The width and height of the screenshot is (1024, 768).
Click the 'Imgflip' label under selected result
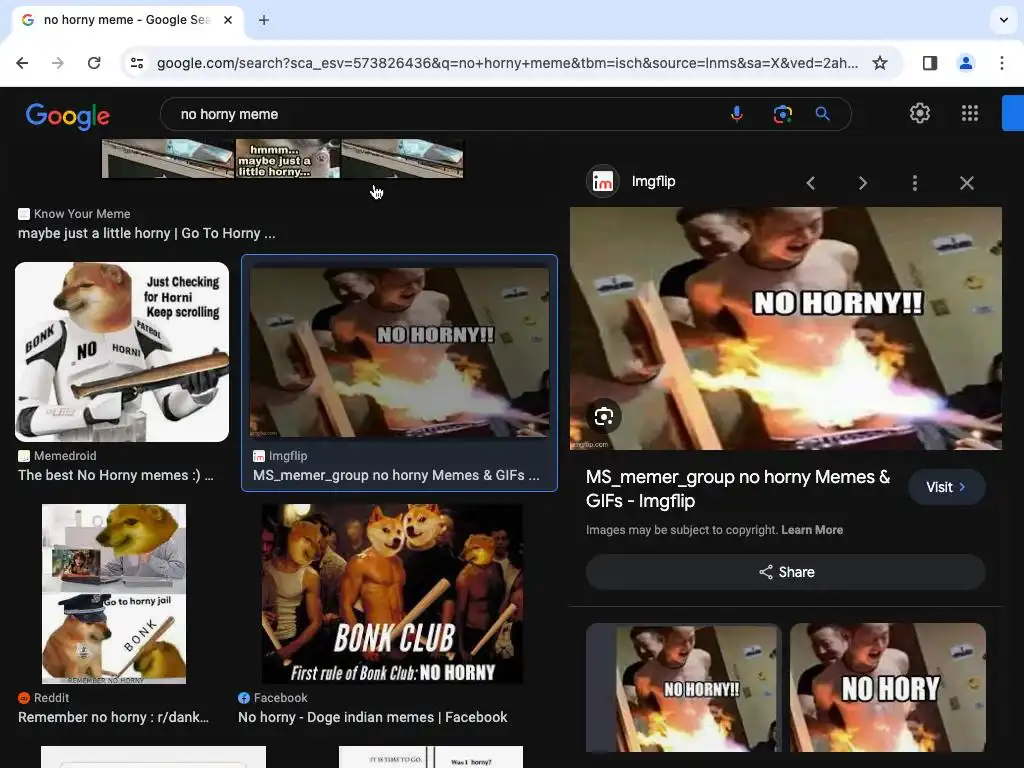click(287, 456)
